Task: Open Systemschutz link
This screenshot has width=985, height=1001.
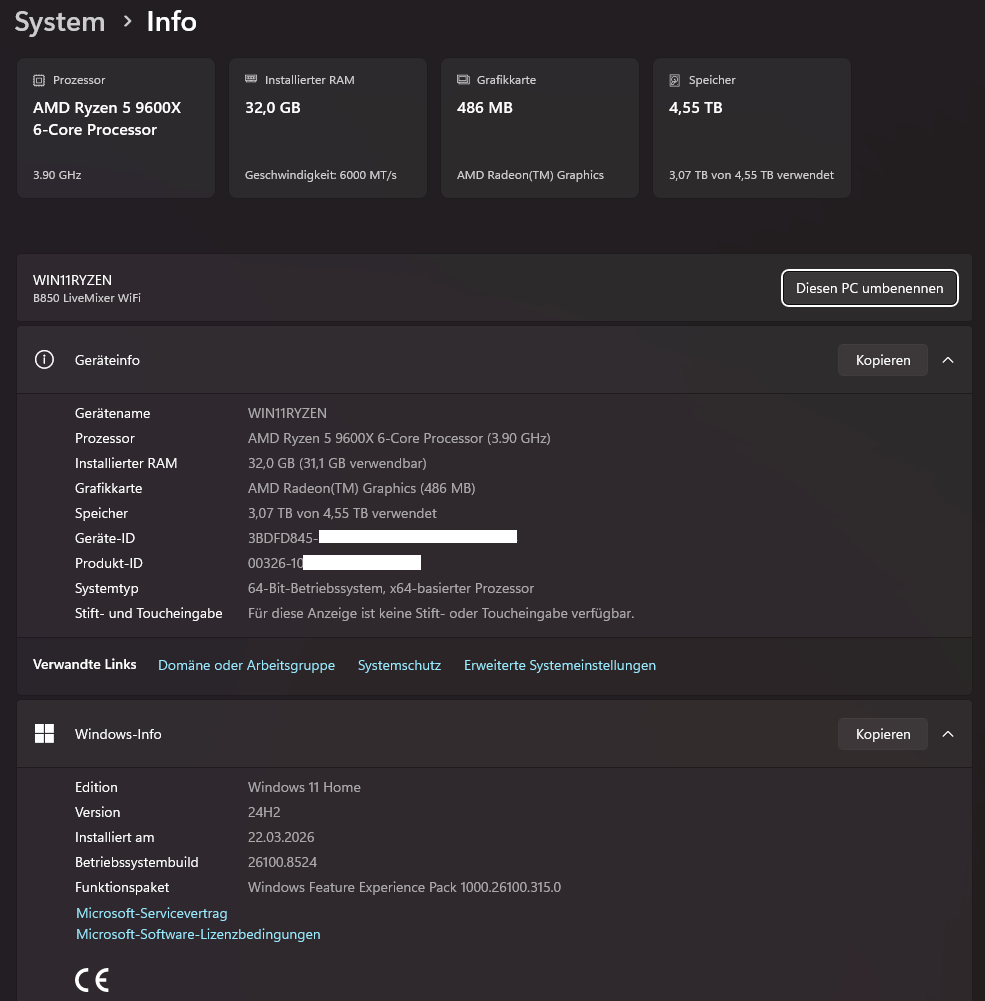Action: coord(399,665)
